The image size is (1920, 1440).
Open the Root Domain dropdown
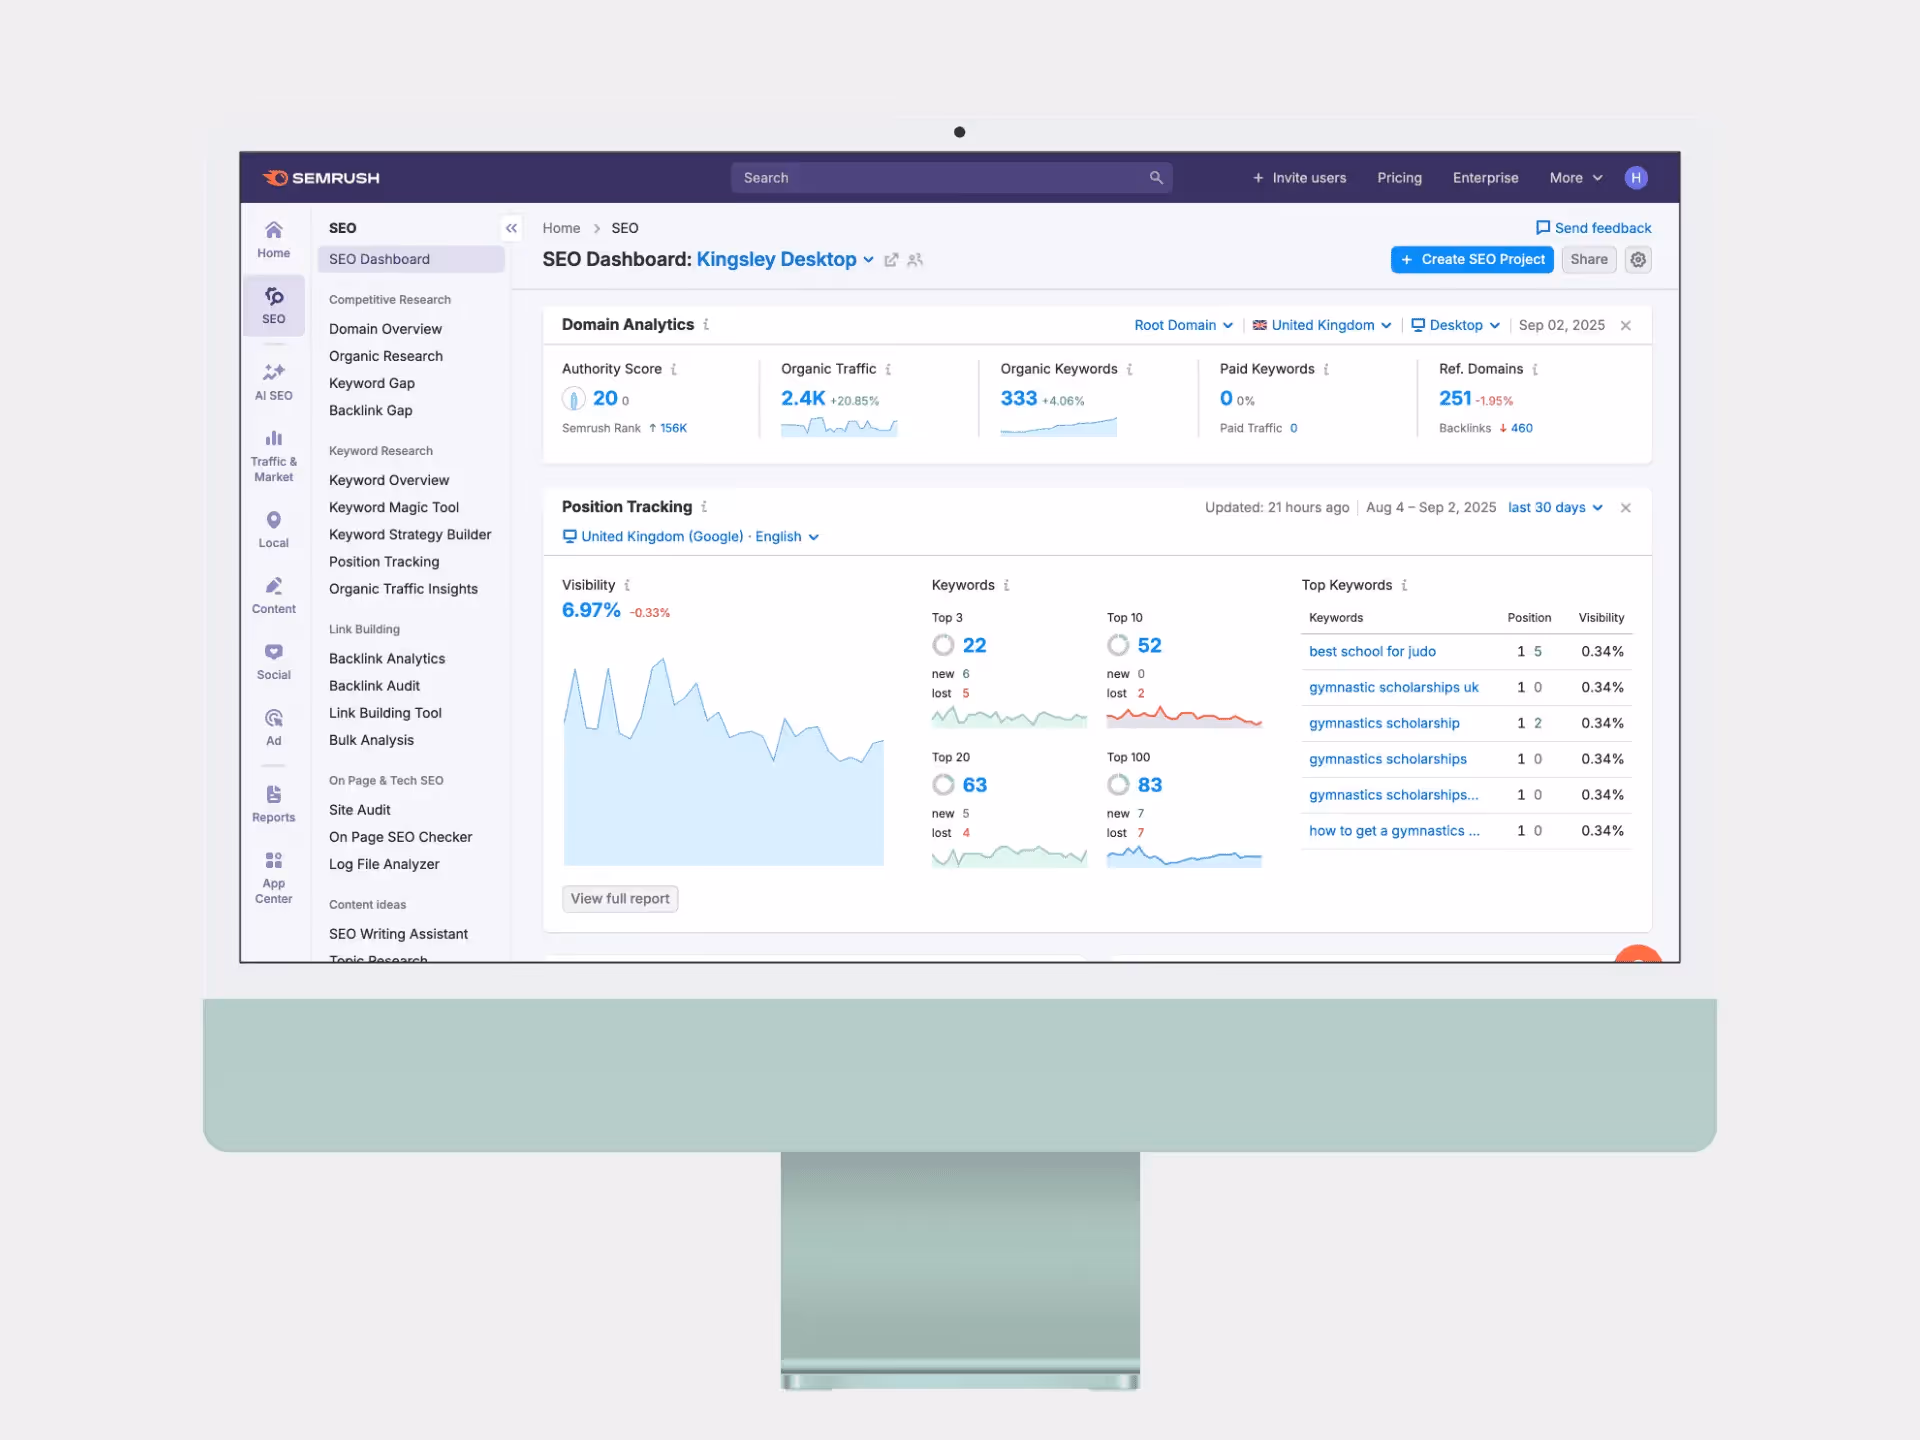pos(1183,325)
